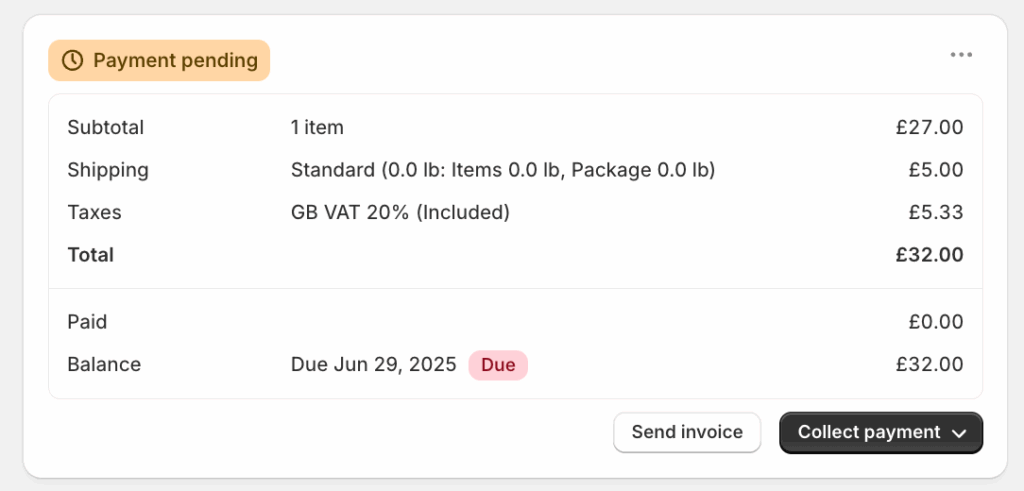Expand the Collect payment dropdown chevron

tap(959, 433)
